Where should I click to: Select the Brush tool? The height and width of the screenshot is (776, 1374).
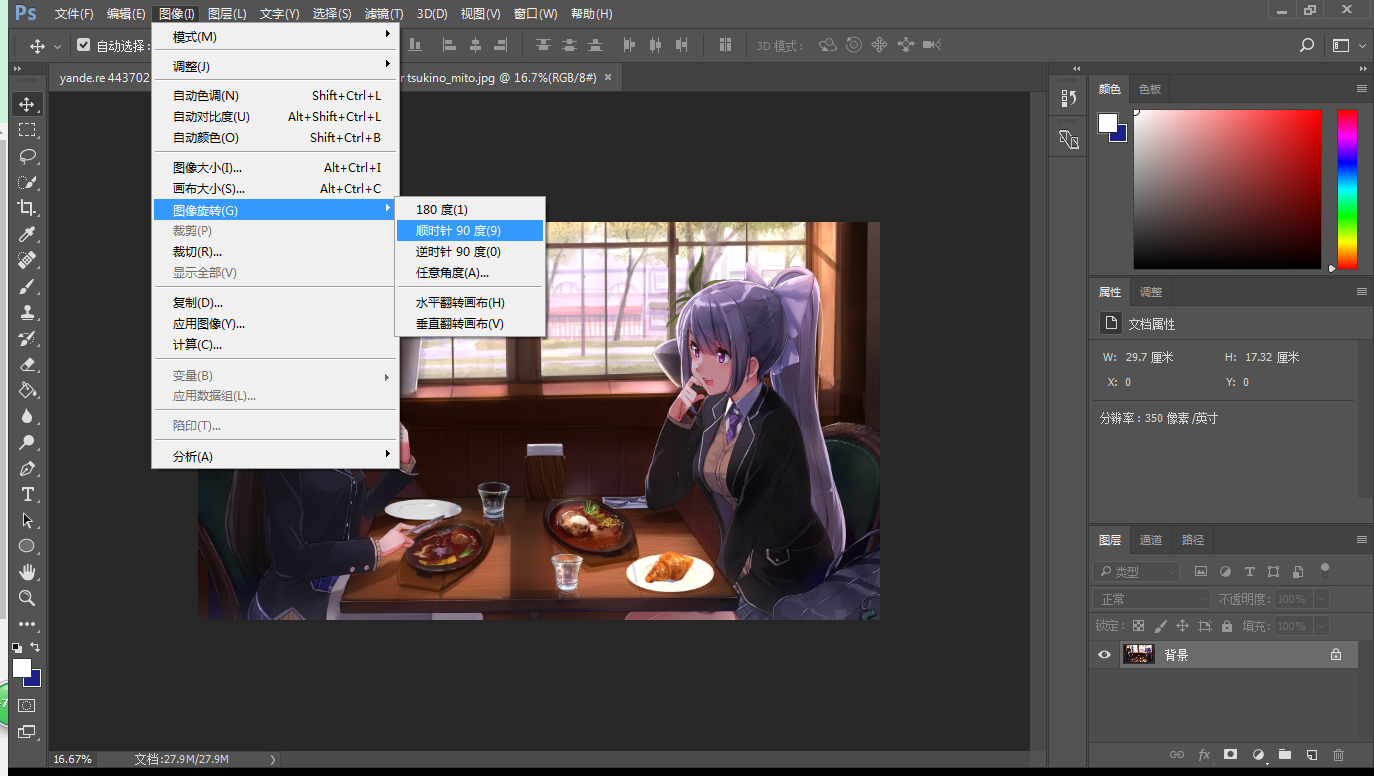point(27,286)
